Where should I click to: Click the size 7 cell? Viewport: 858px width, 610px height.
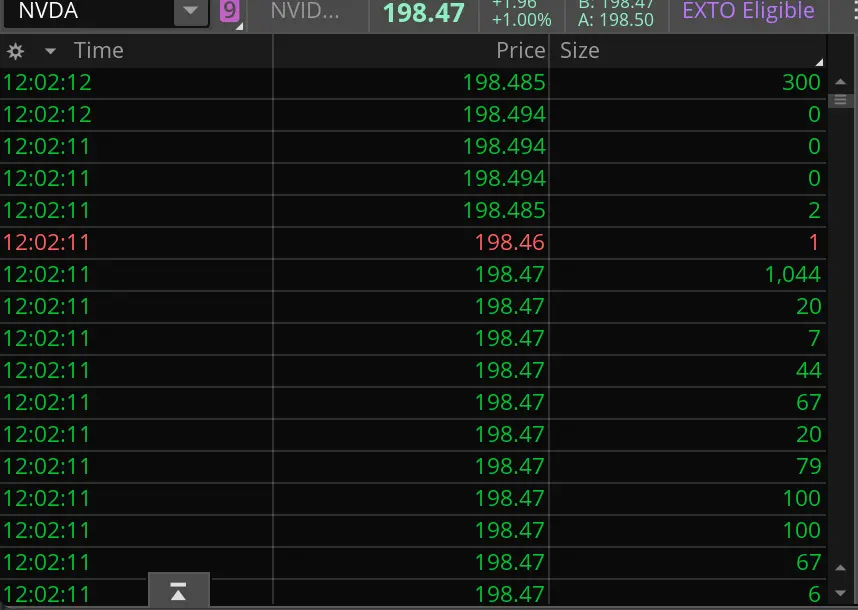[x=814, y=339]
